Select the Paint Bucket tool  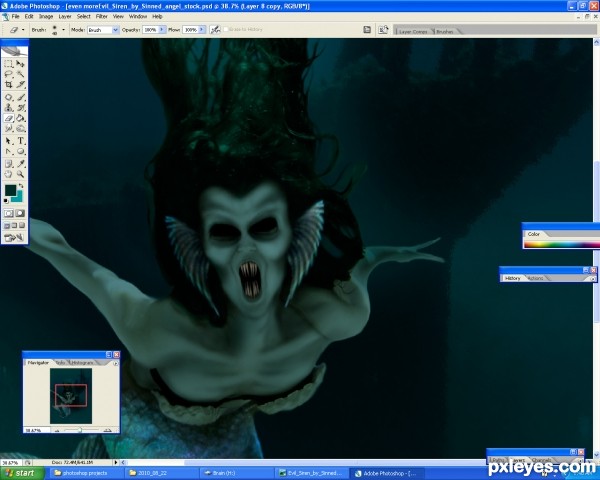coord(20,118)
